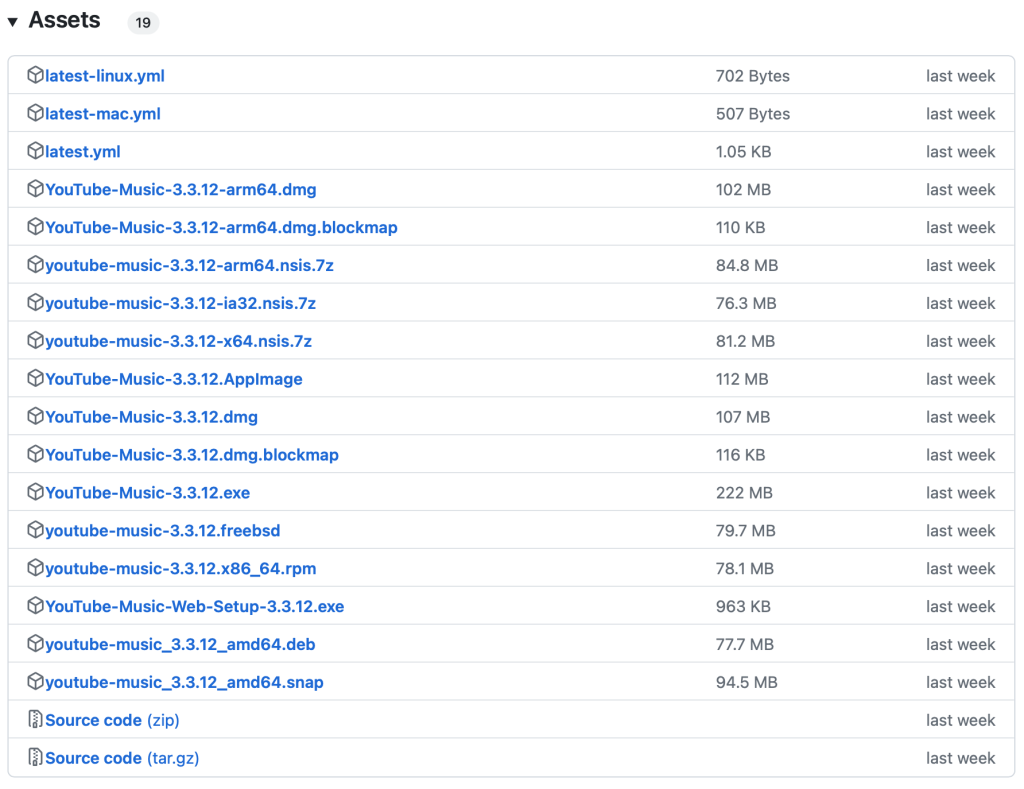Click package icon beside youtube-music-3.3.12.freebsd
The width and height of the screenshot is (1024, 789).
point(35,531)
